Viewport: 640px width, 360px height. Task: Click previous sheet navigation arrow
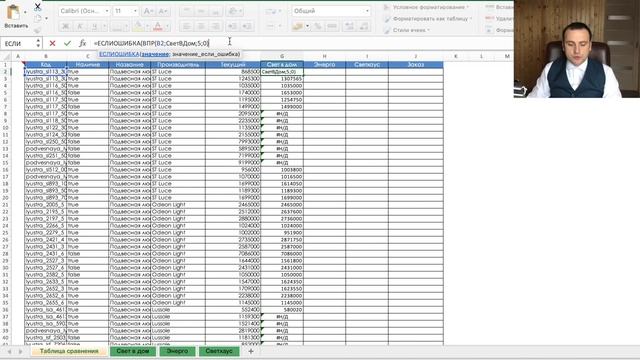[9, 351]
